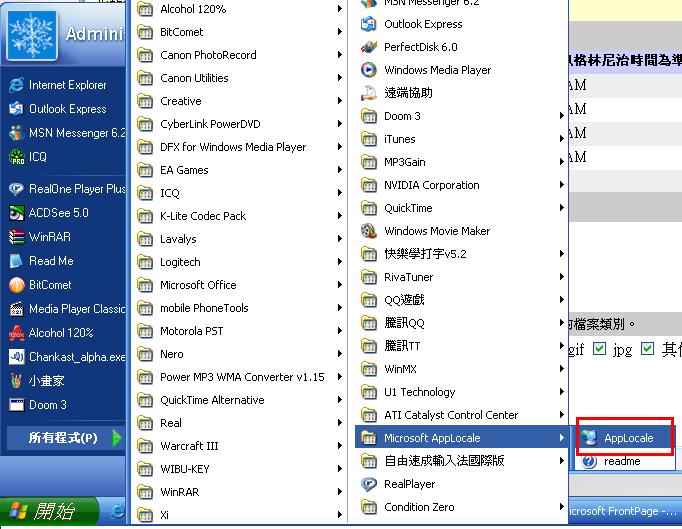Open RealPlayer in programs list
The width and height of the screenshot is (682, 529).
(461, 484)
